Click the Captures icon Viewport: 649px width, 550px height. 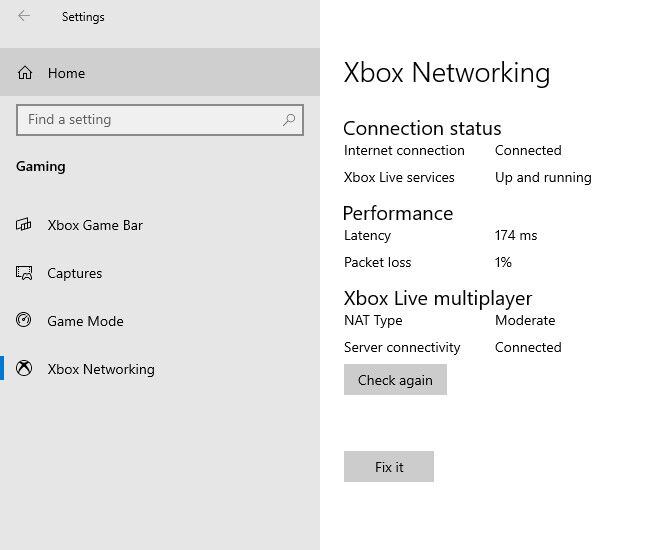(25, 273)
